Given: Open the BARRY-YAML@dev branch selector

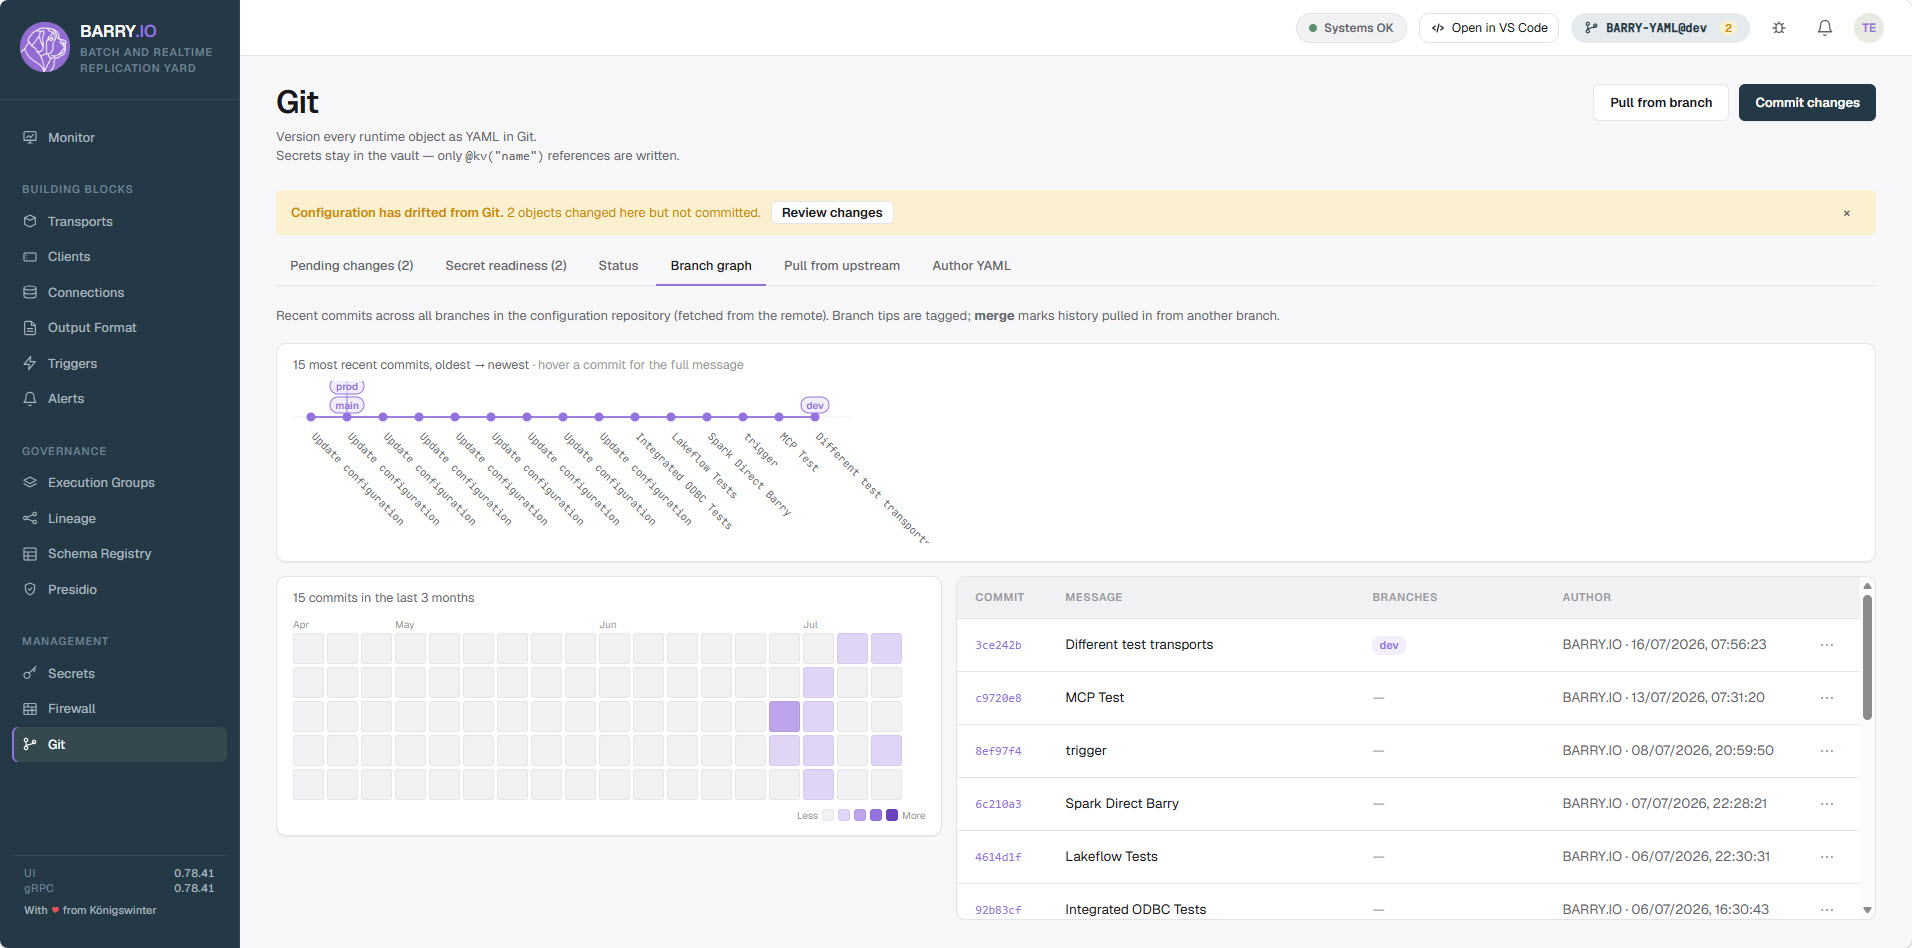Looking at the screenshot, I should 1659,28.
